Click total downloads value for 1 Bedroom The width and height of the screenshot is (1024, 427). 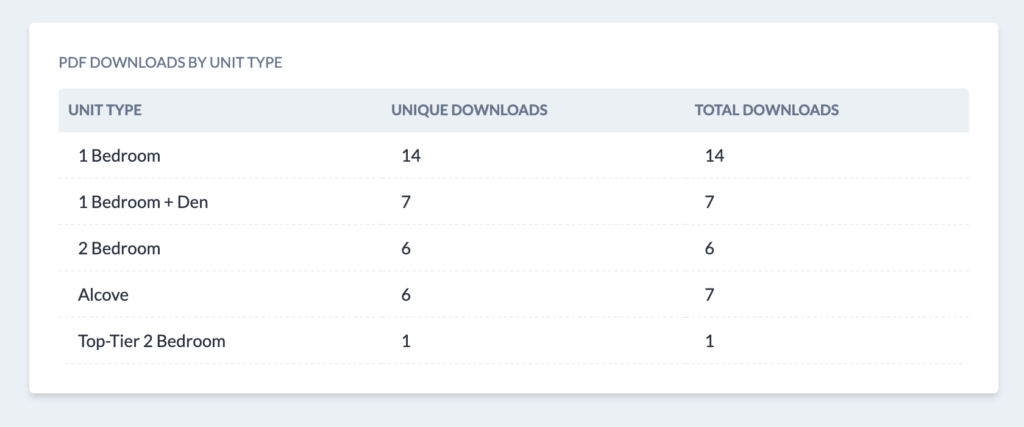pyautogui.click(x=713, y=156)
